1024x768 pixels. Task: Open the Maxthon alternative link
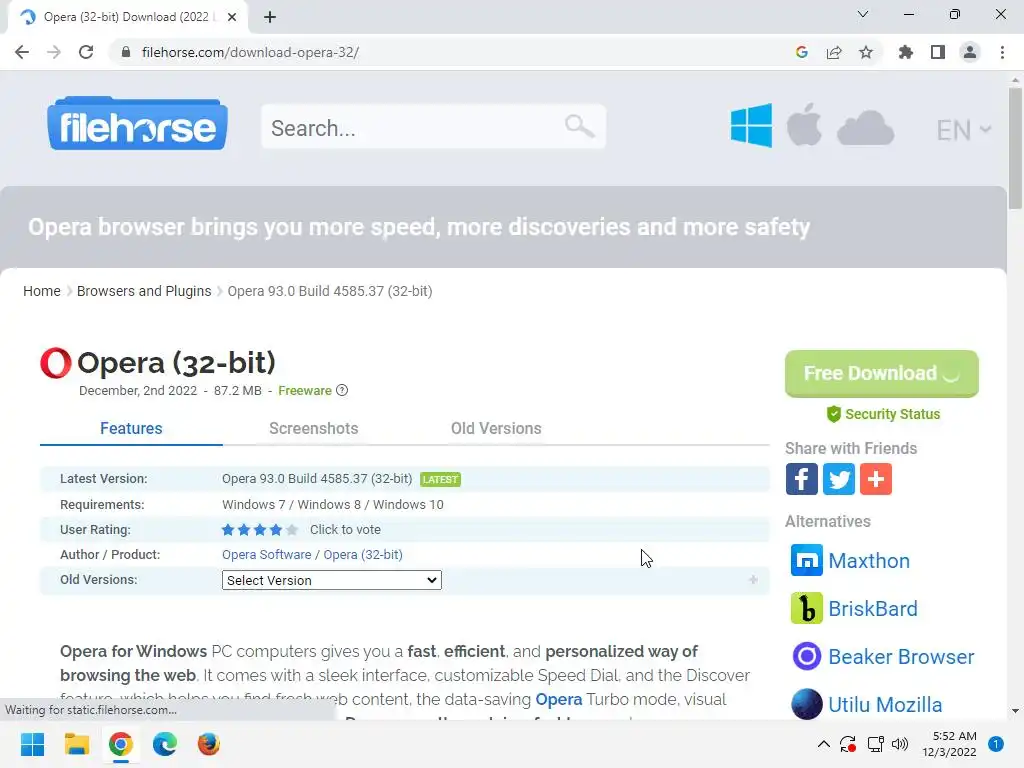click(x=869, y=560)
